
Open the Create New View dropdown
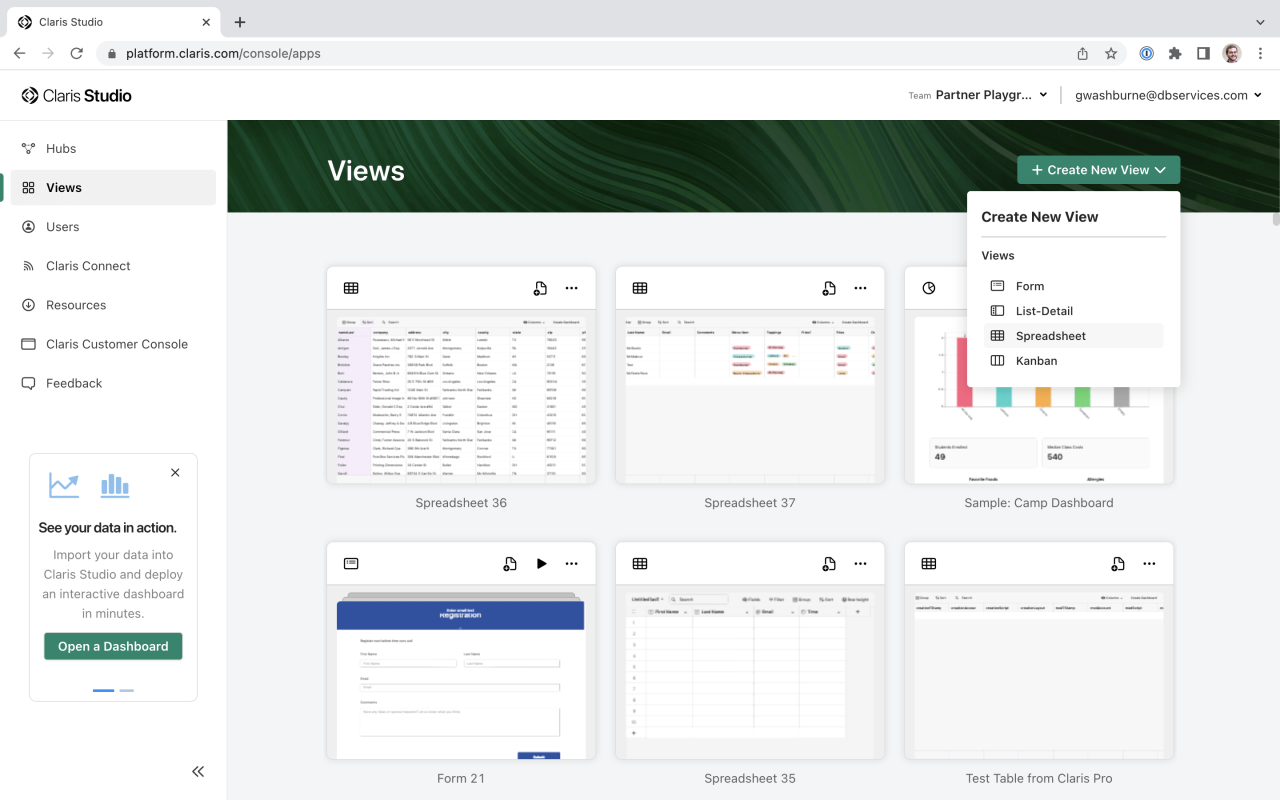click(x=1098, y=170)
